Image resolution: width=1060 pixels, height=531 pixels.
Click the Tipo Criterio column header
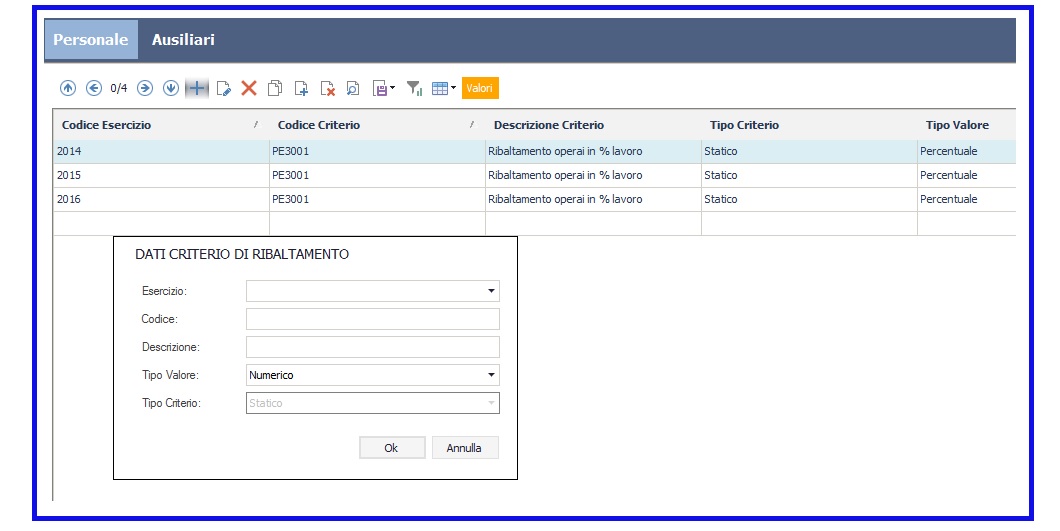coord(809,124)
